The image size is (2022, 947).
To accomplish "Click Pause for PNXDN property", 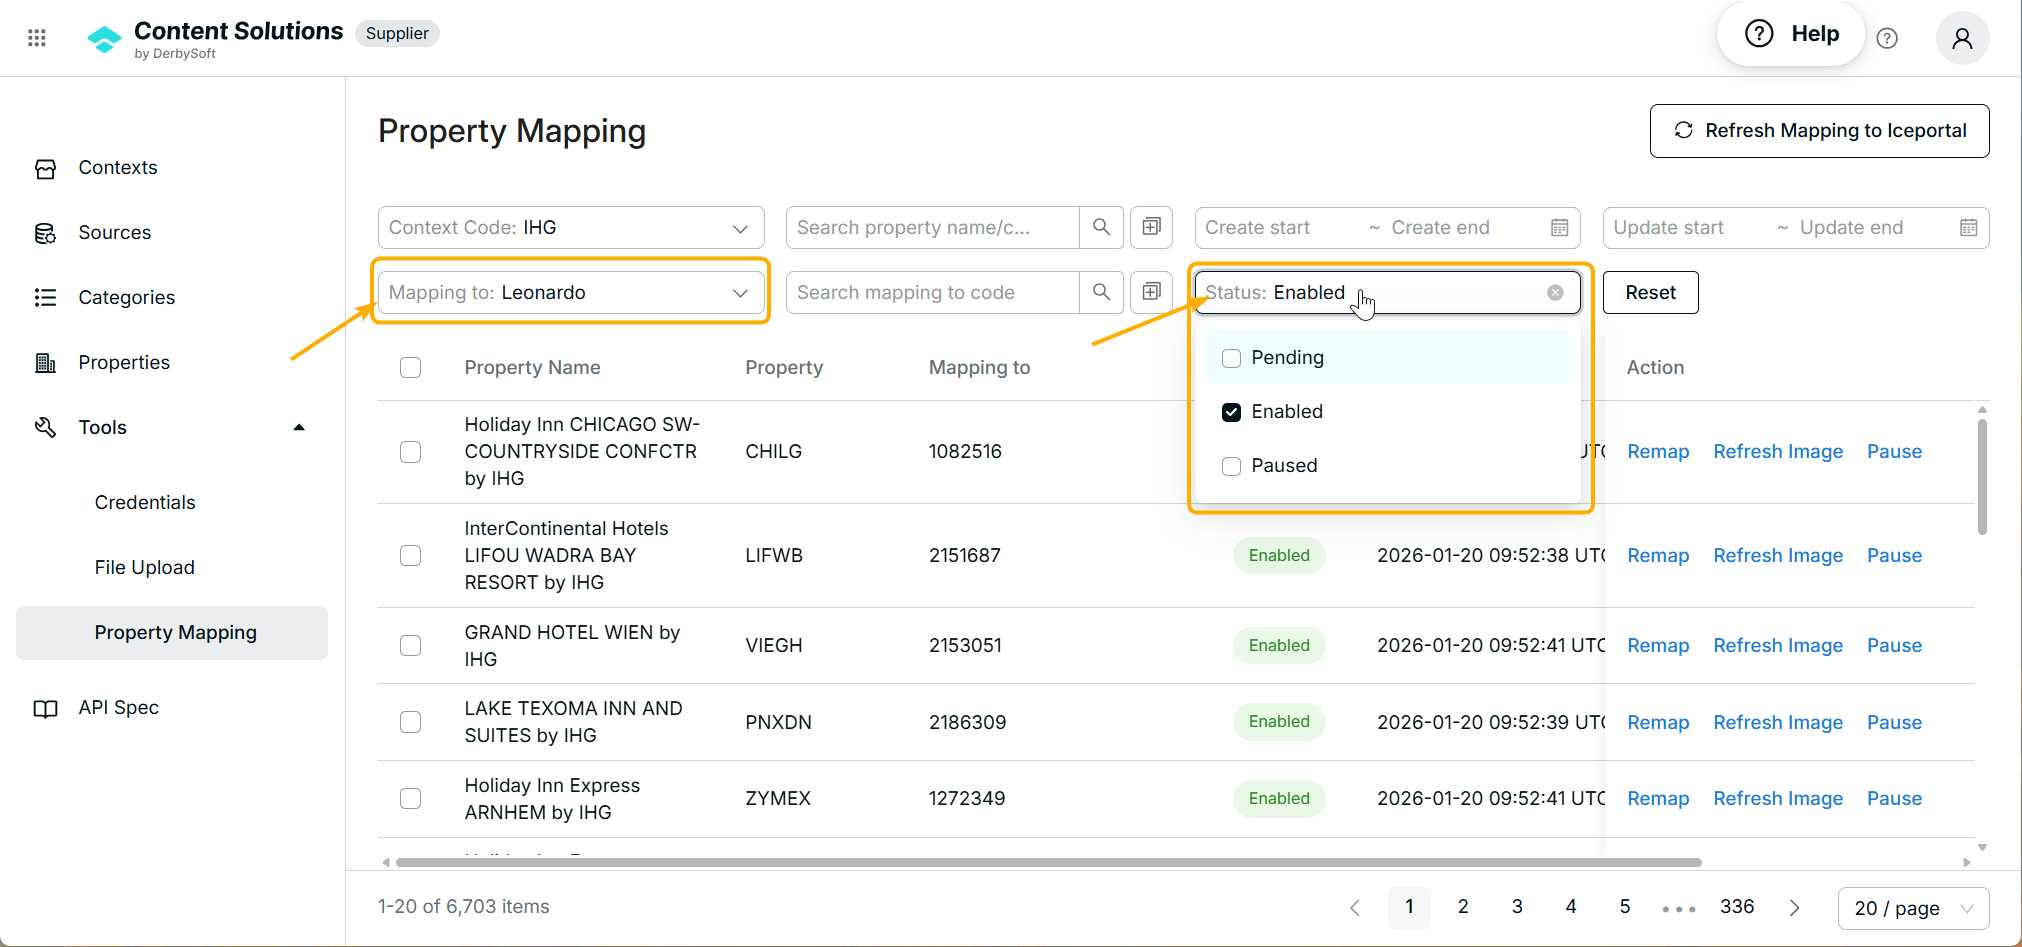I will pyautogui.click(x=1894, y=722).
